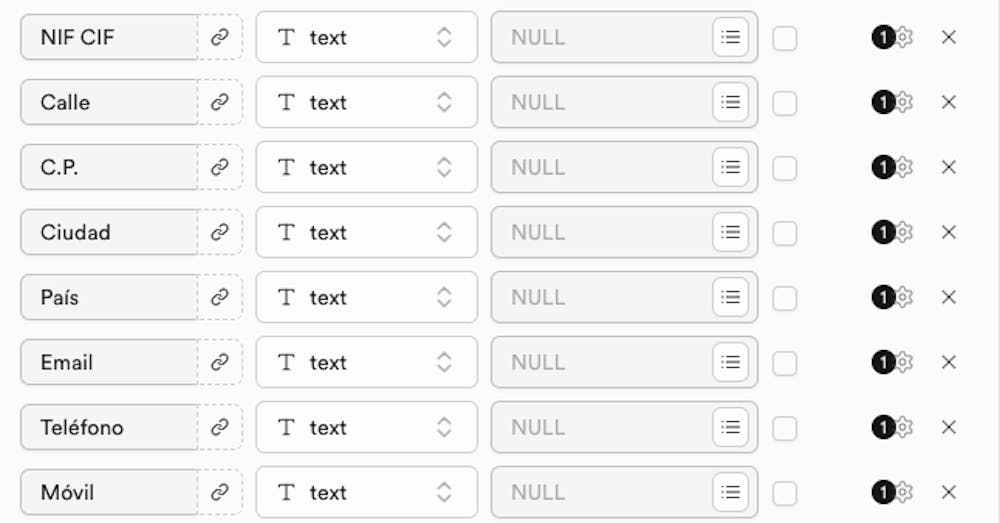Open the link icon beside NIF CIF column
The width and height of the screenshot is (1000, 523).
click(x=220, y=37)
